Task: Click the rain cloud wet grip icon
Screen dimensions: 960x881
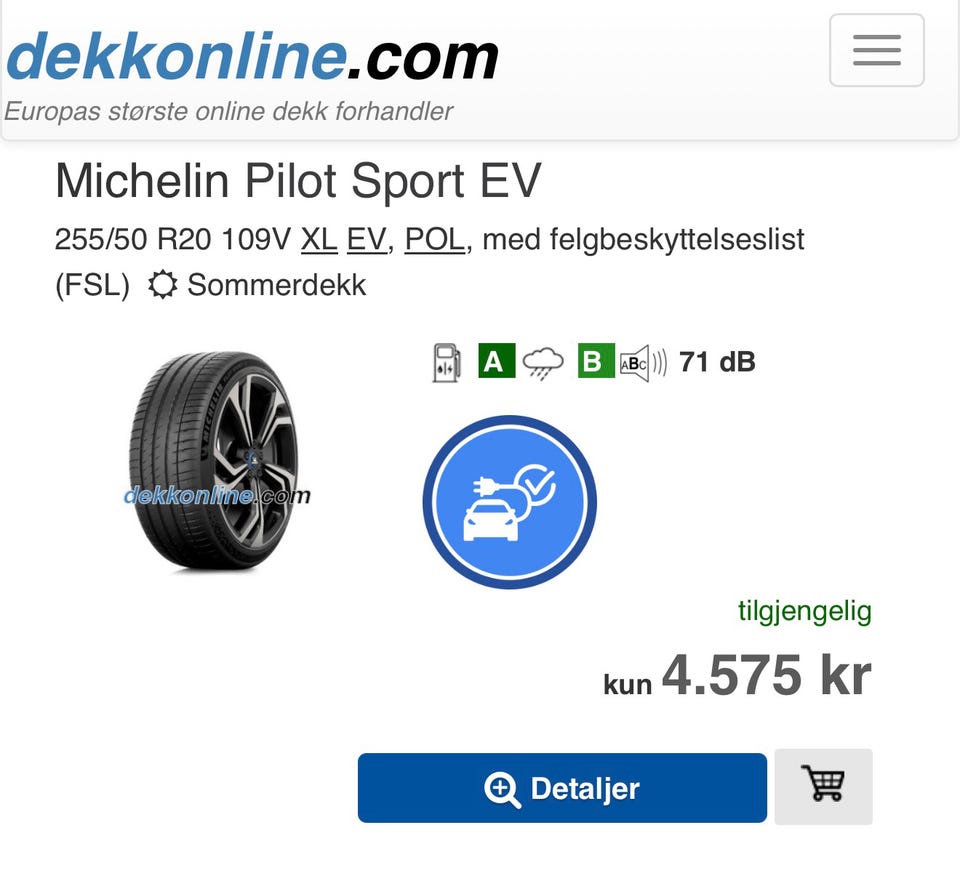Action: 543,362
